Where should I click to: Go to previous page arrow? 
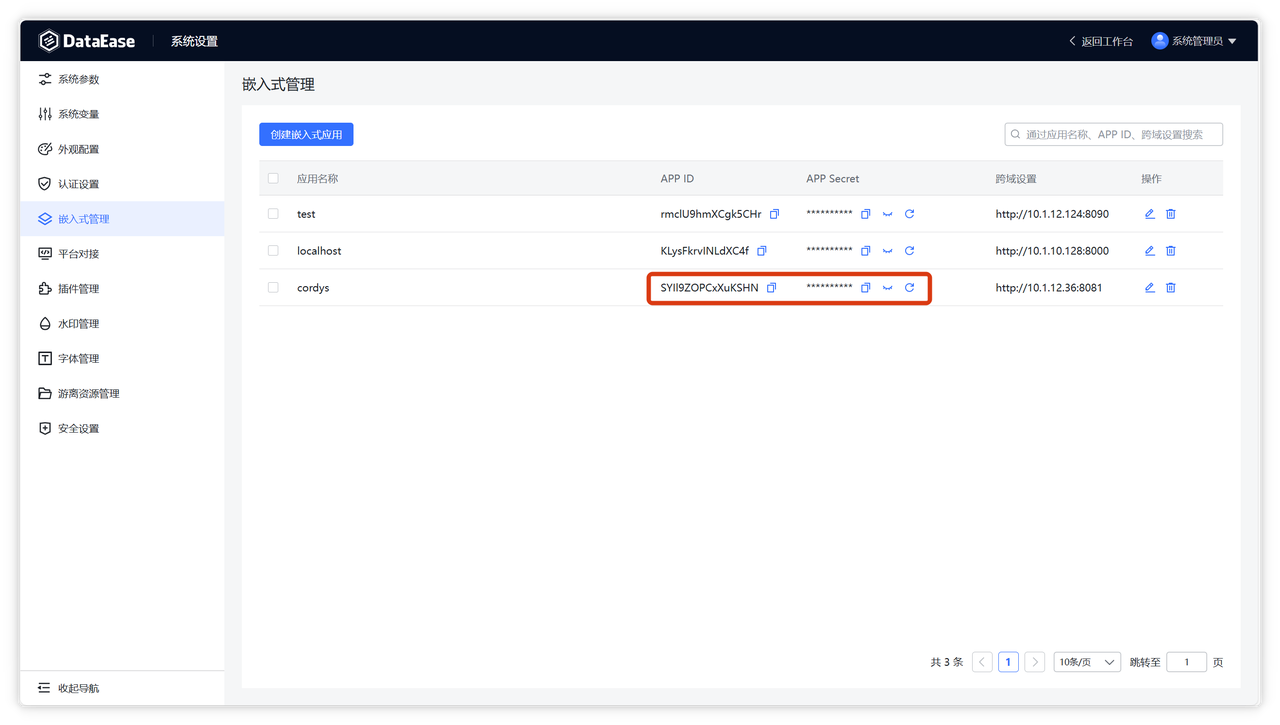[982, 662]
